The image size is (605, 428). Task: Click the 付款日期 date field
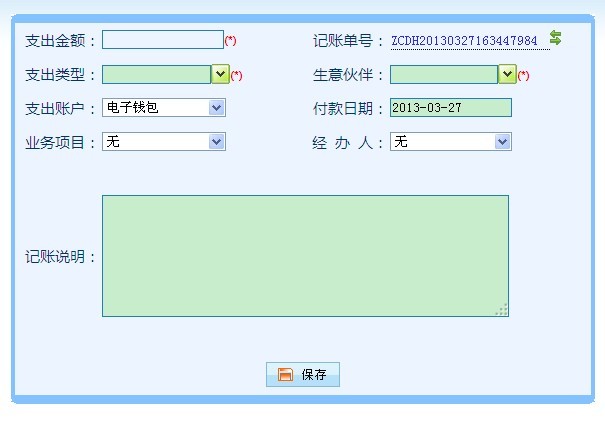[451, 108]
